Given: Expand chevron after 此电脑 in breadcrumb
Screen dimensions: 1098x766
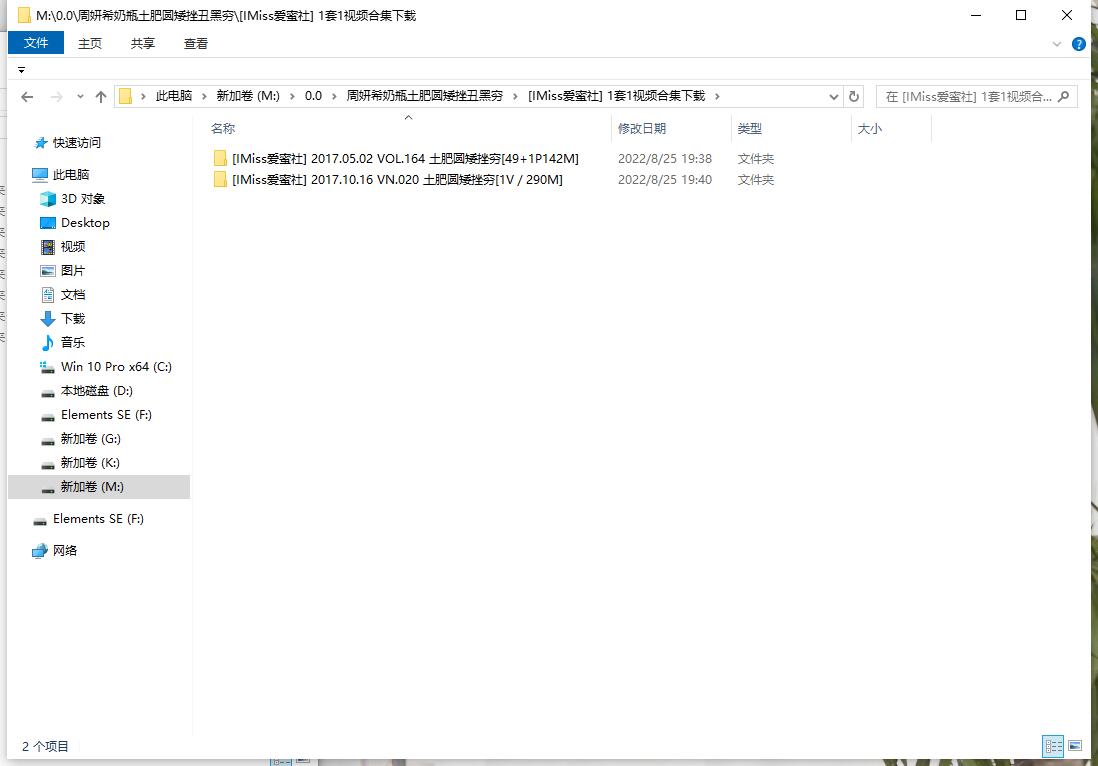Looking at the screenshot, I should [204, 96].
